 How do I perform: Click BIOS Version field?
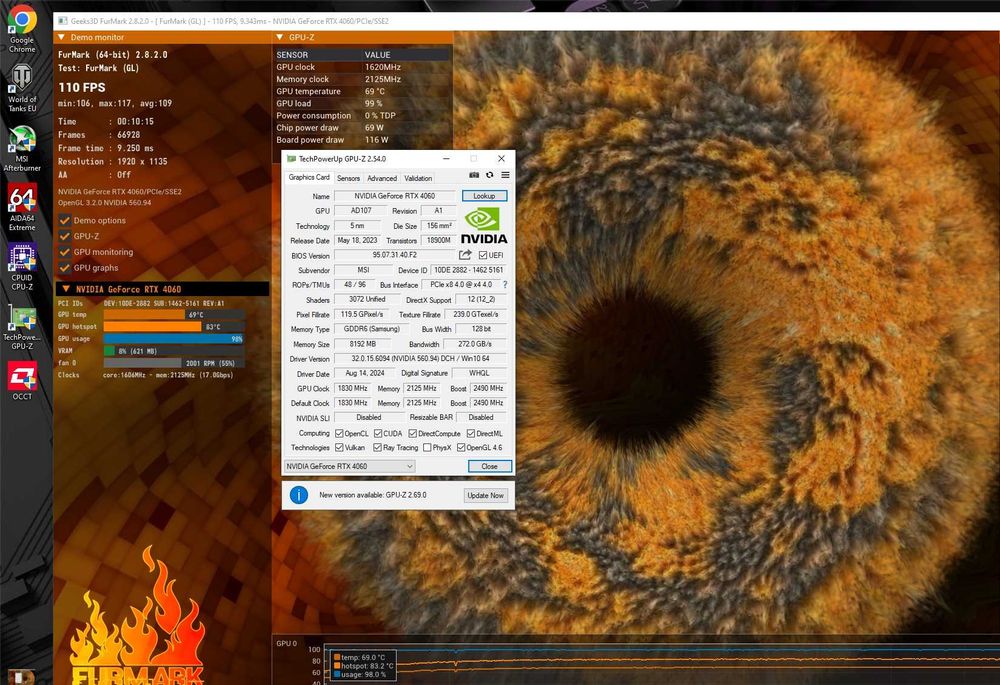click(x=395, y=255)
